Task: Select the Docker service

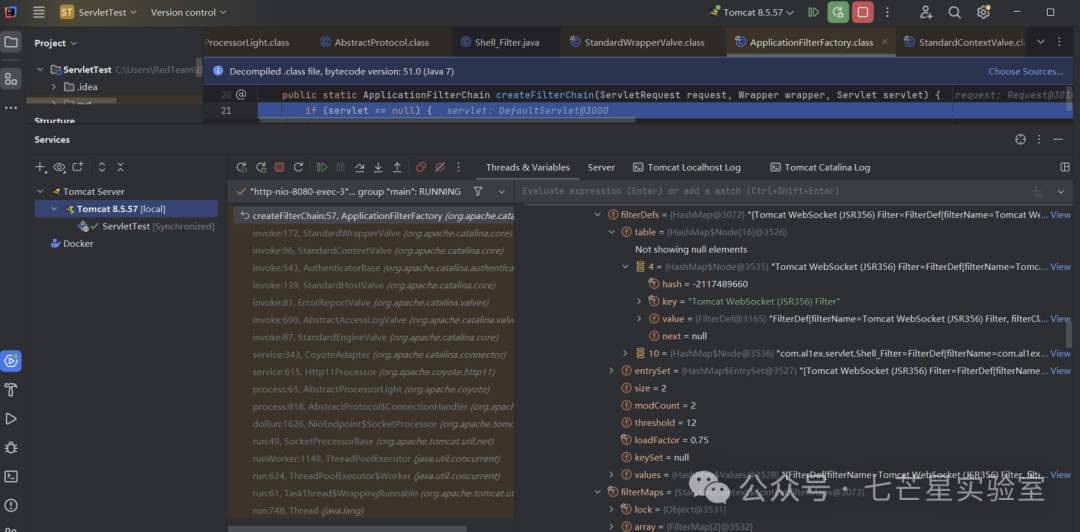Action: click(72, 243)
